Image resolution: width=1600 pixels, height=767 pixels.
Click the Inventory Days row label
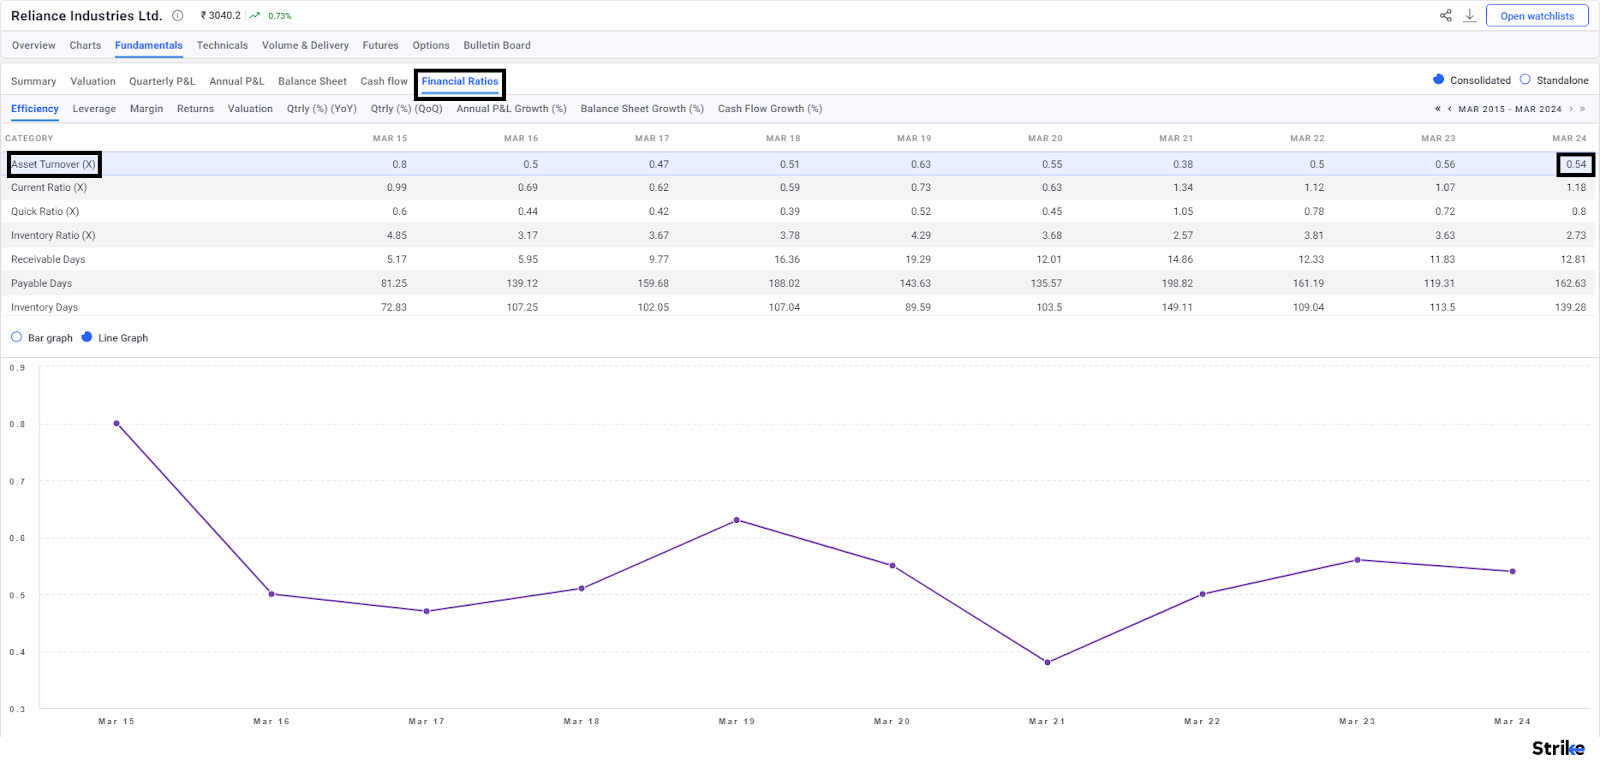(x=44, y=307)
